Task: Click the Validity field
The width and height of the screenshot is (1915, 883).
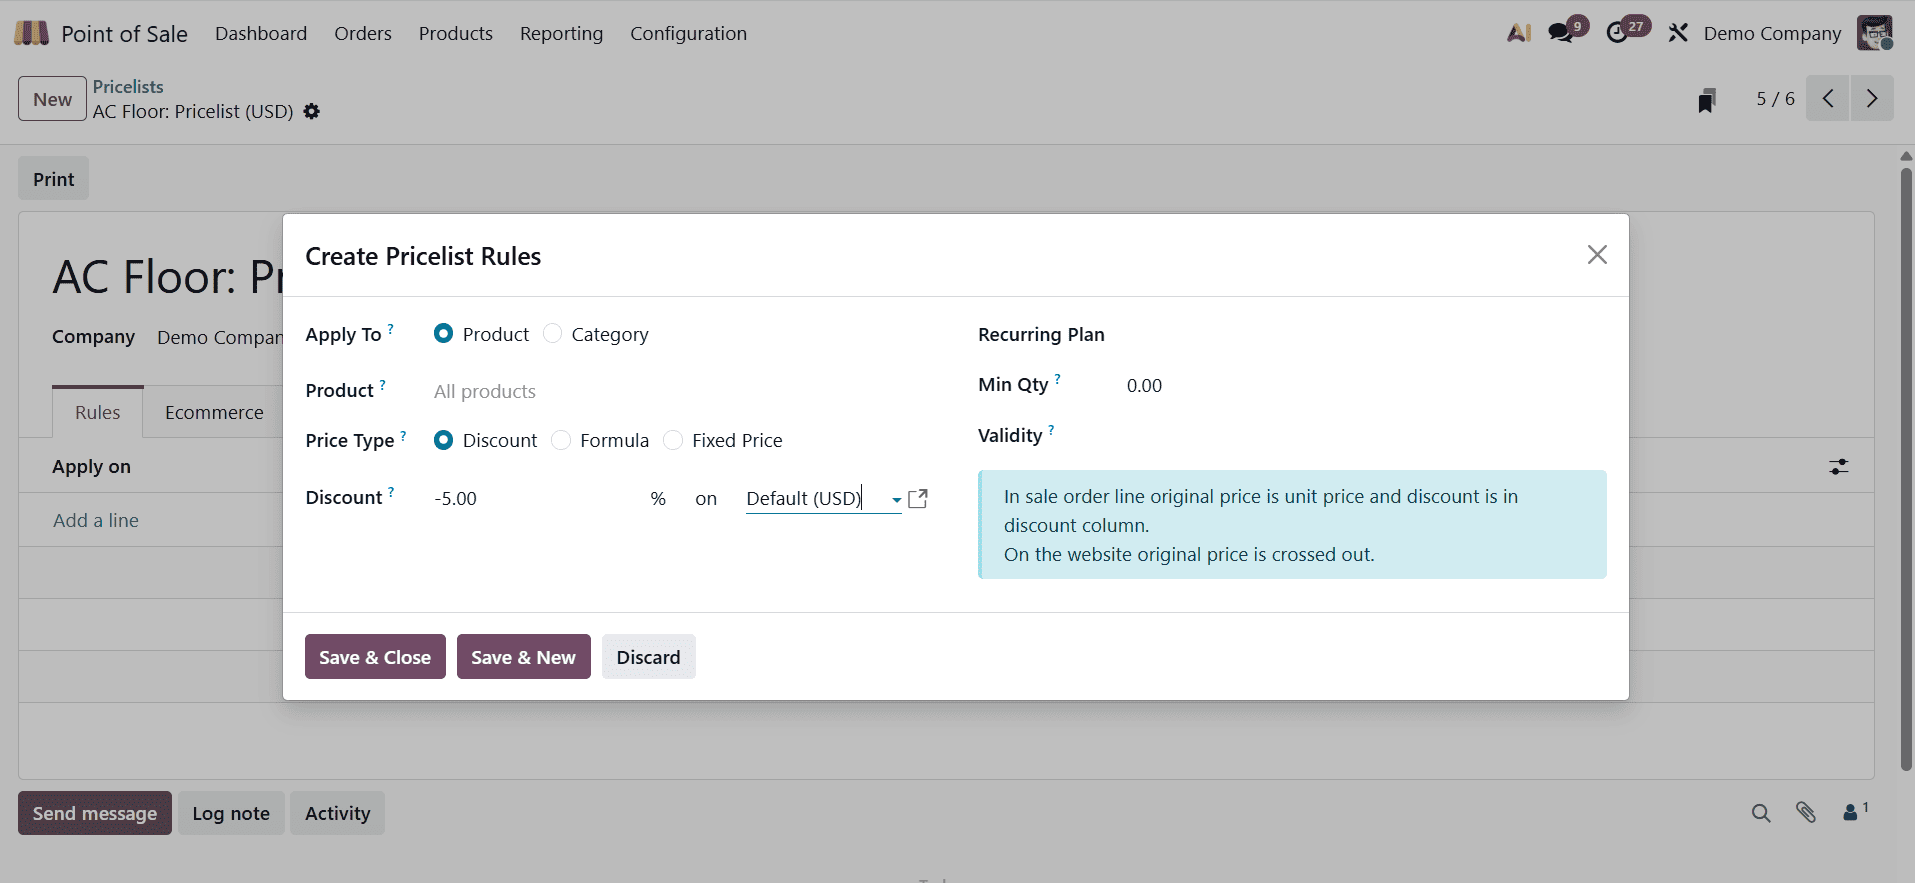Action: click(1366, 436)
